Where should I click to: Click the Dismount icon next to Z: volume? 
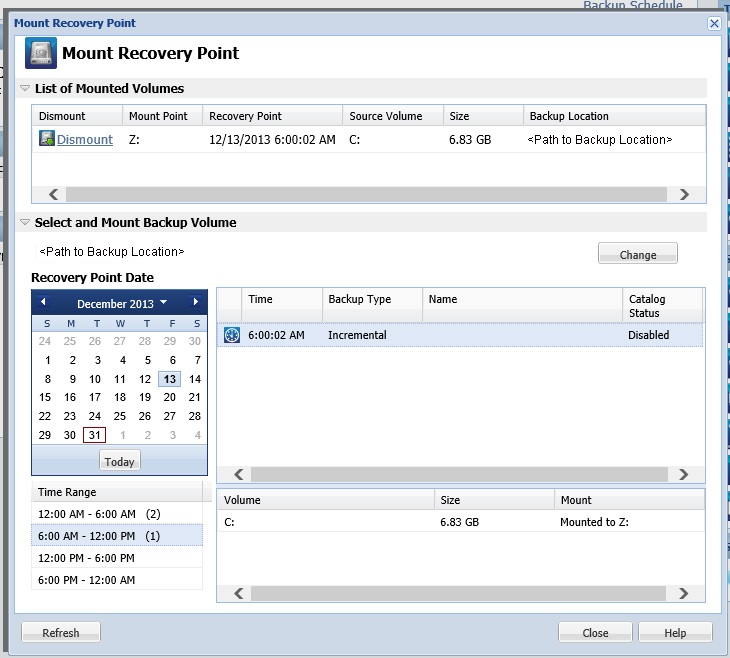tap(46, 140)
